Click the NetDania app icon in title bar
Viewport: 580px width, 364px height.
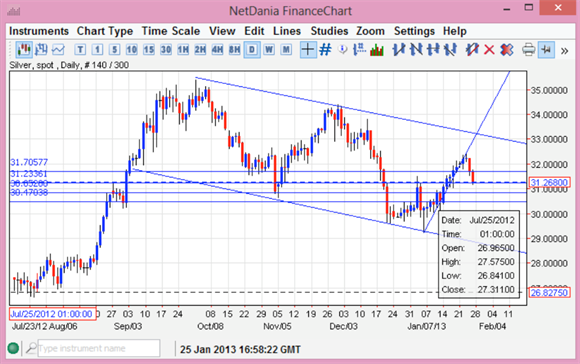pyautogui.click(x=13, y=11)
